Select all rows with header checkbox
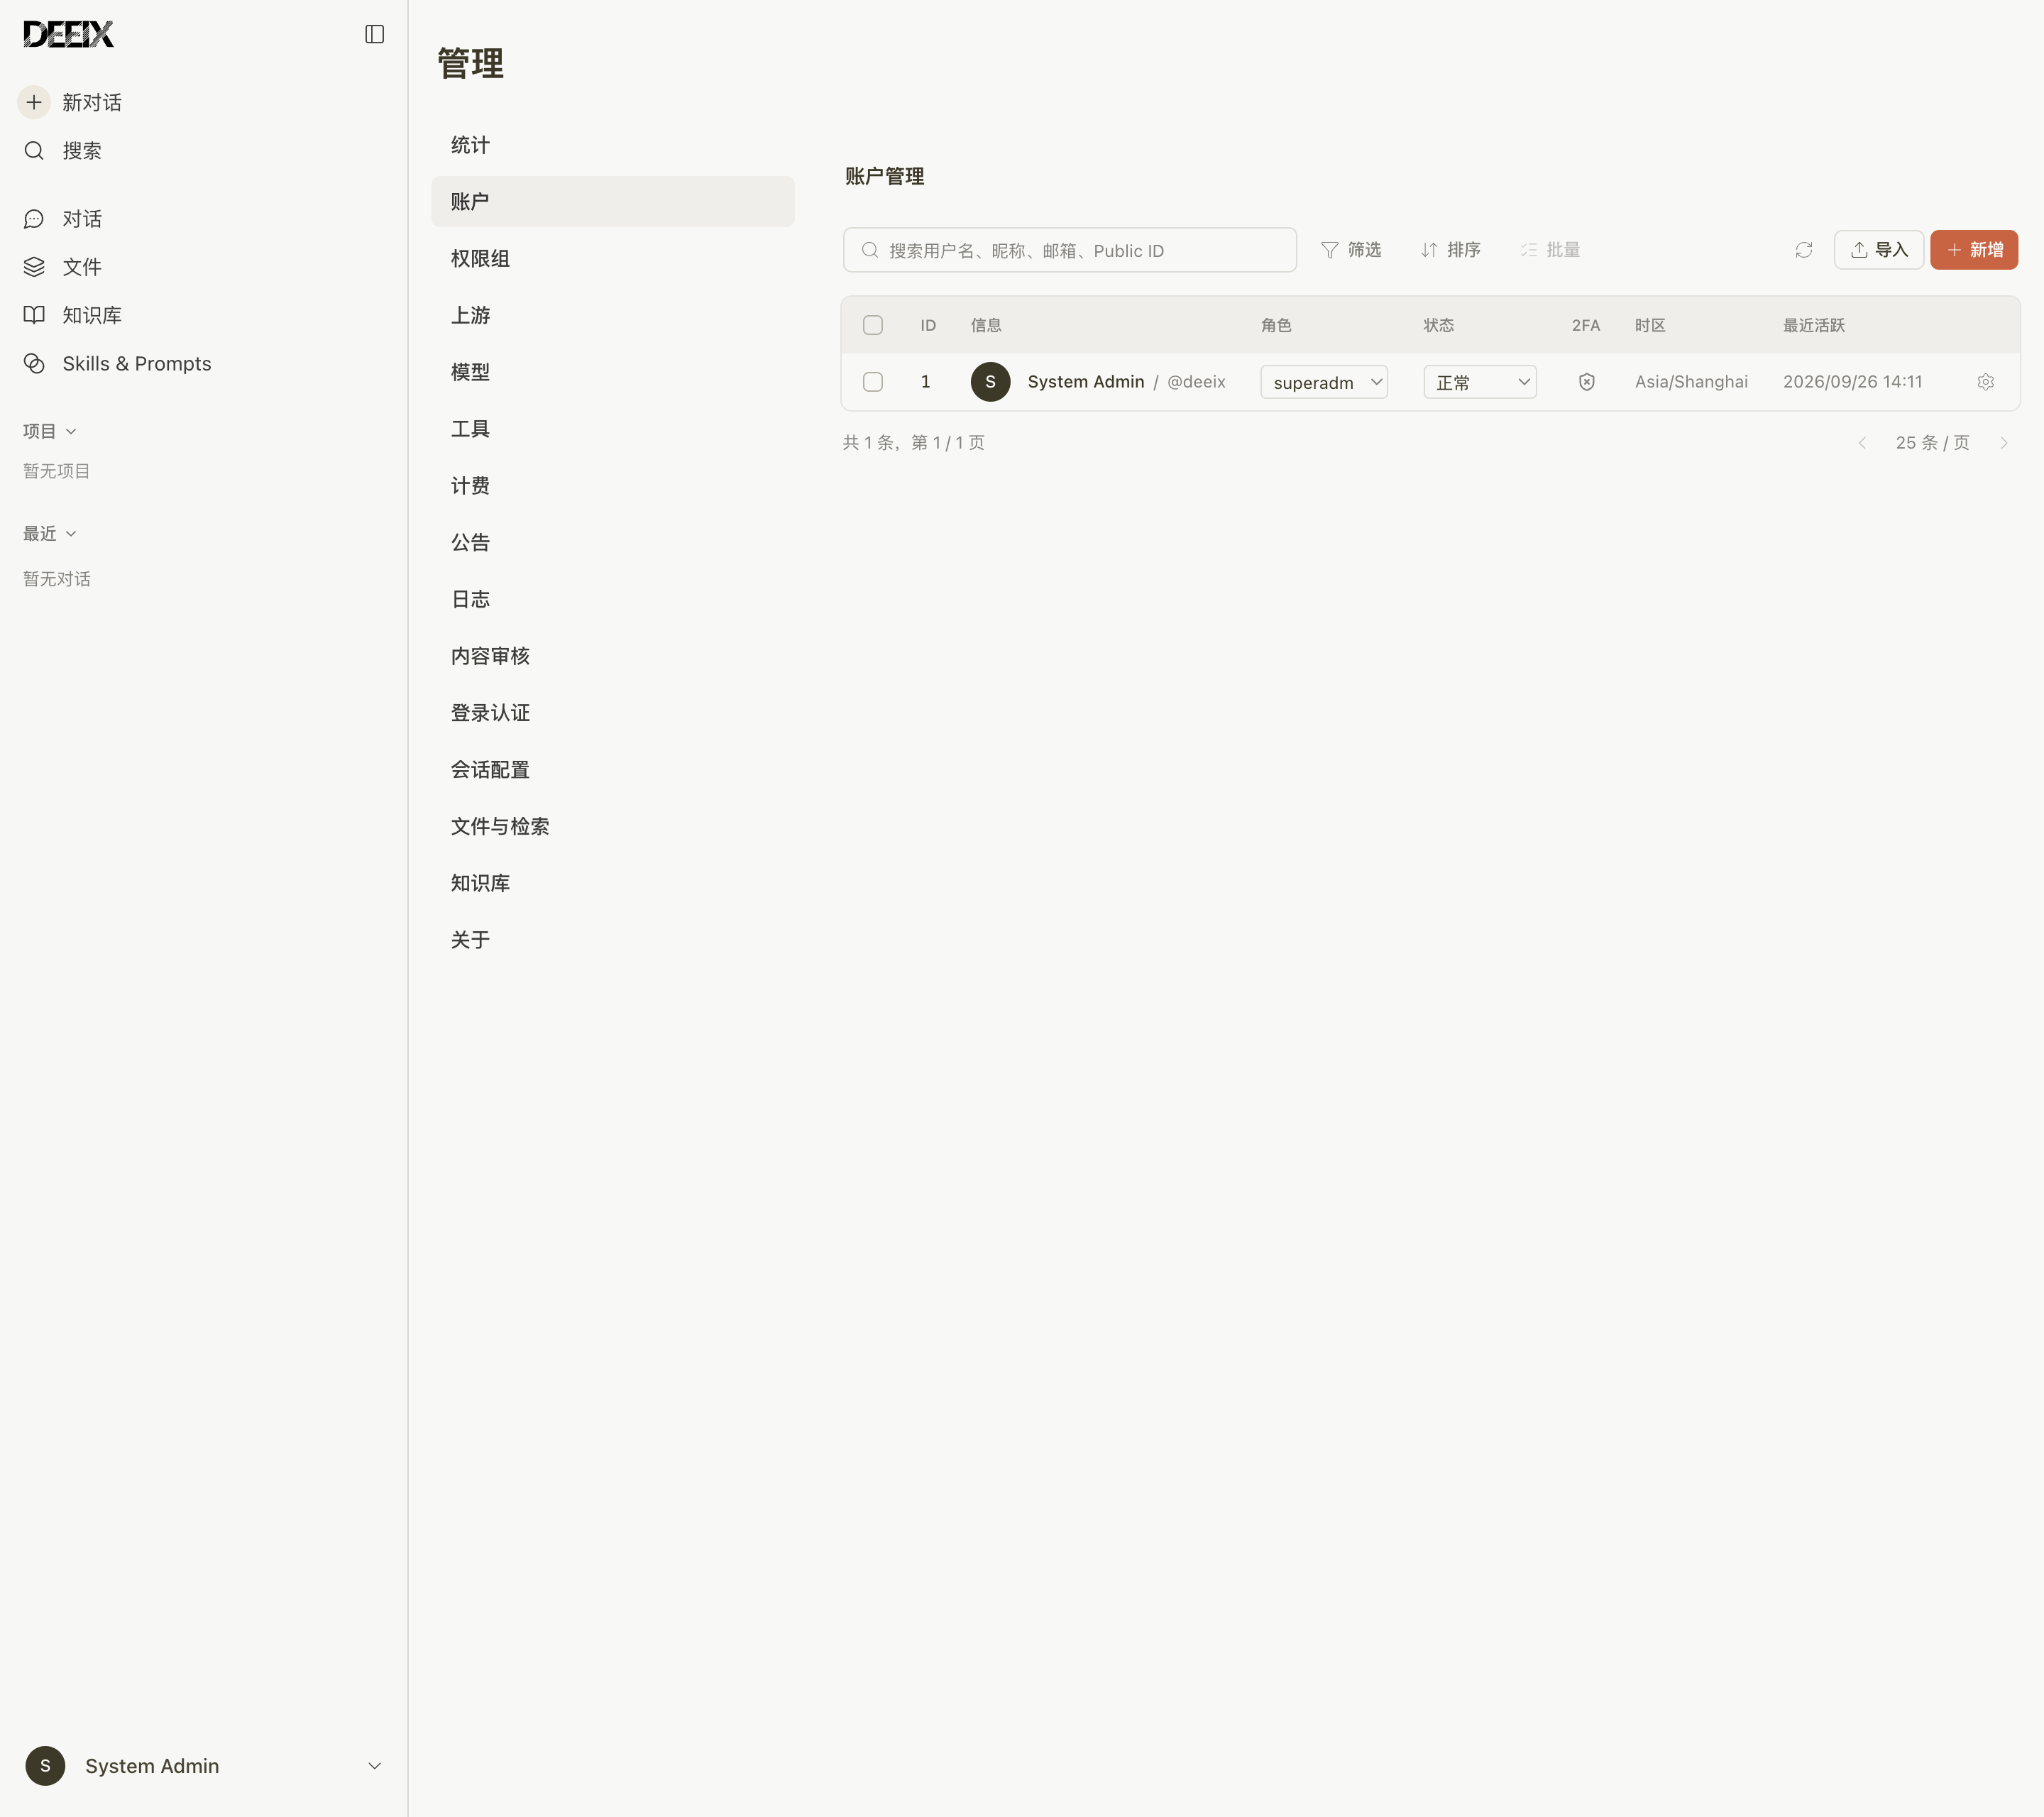The height and width of the screenshot is (1817, 2044). point(873,325)
